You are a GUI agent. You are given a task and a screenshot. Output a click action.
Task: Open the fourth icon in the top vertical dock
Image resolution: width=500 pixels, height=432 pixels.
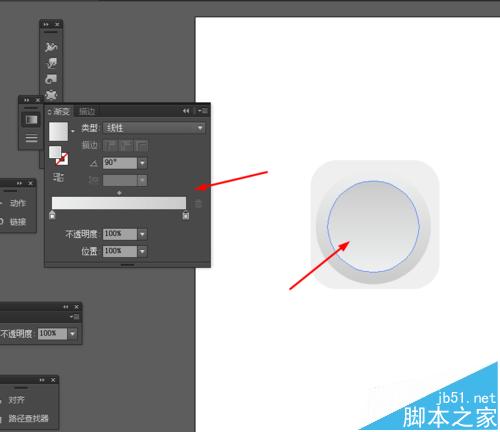point(51,95)
